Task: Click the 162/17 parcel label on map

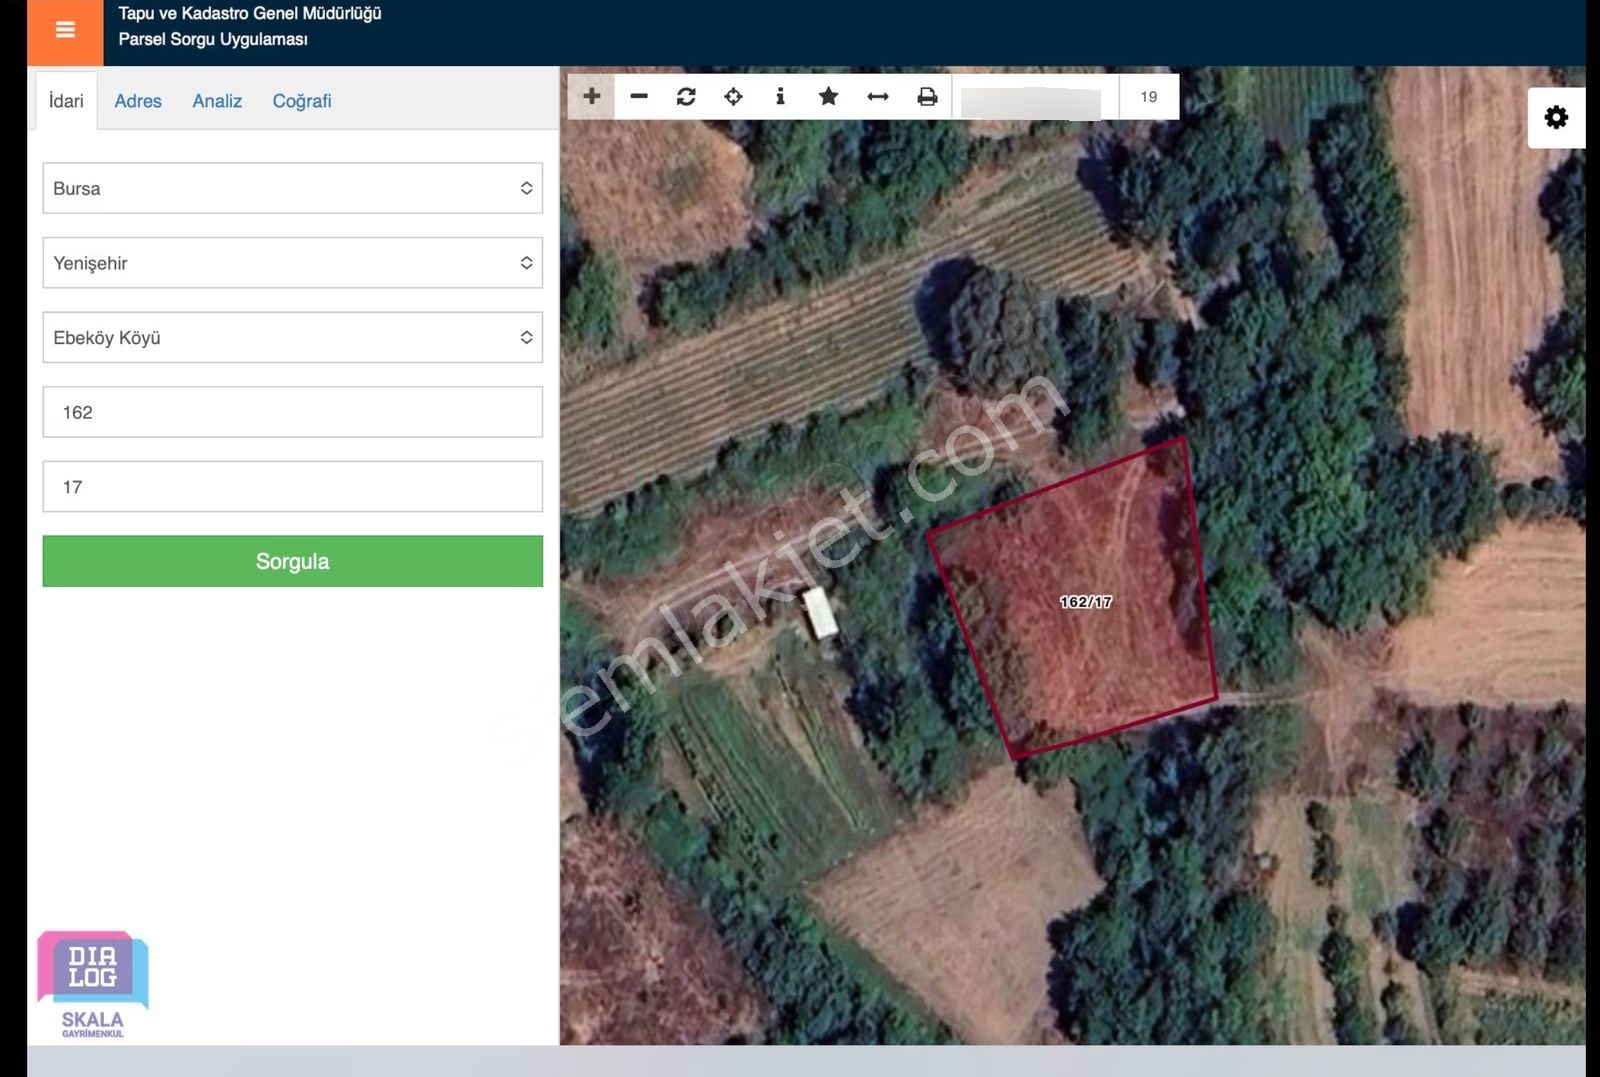Action: (x=1086, y=602)
